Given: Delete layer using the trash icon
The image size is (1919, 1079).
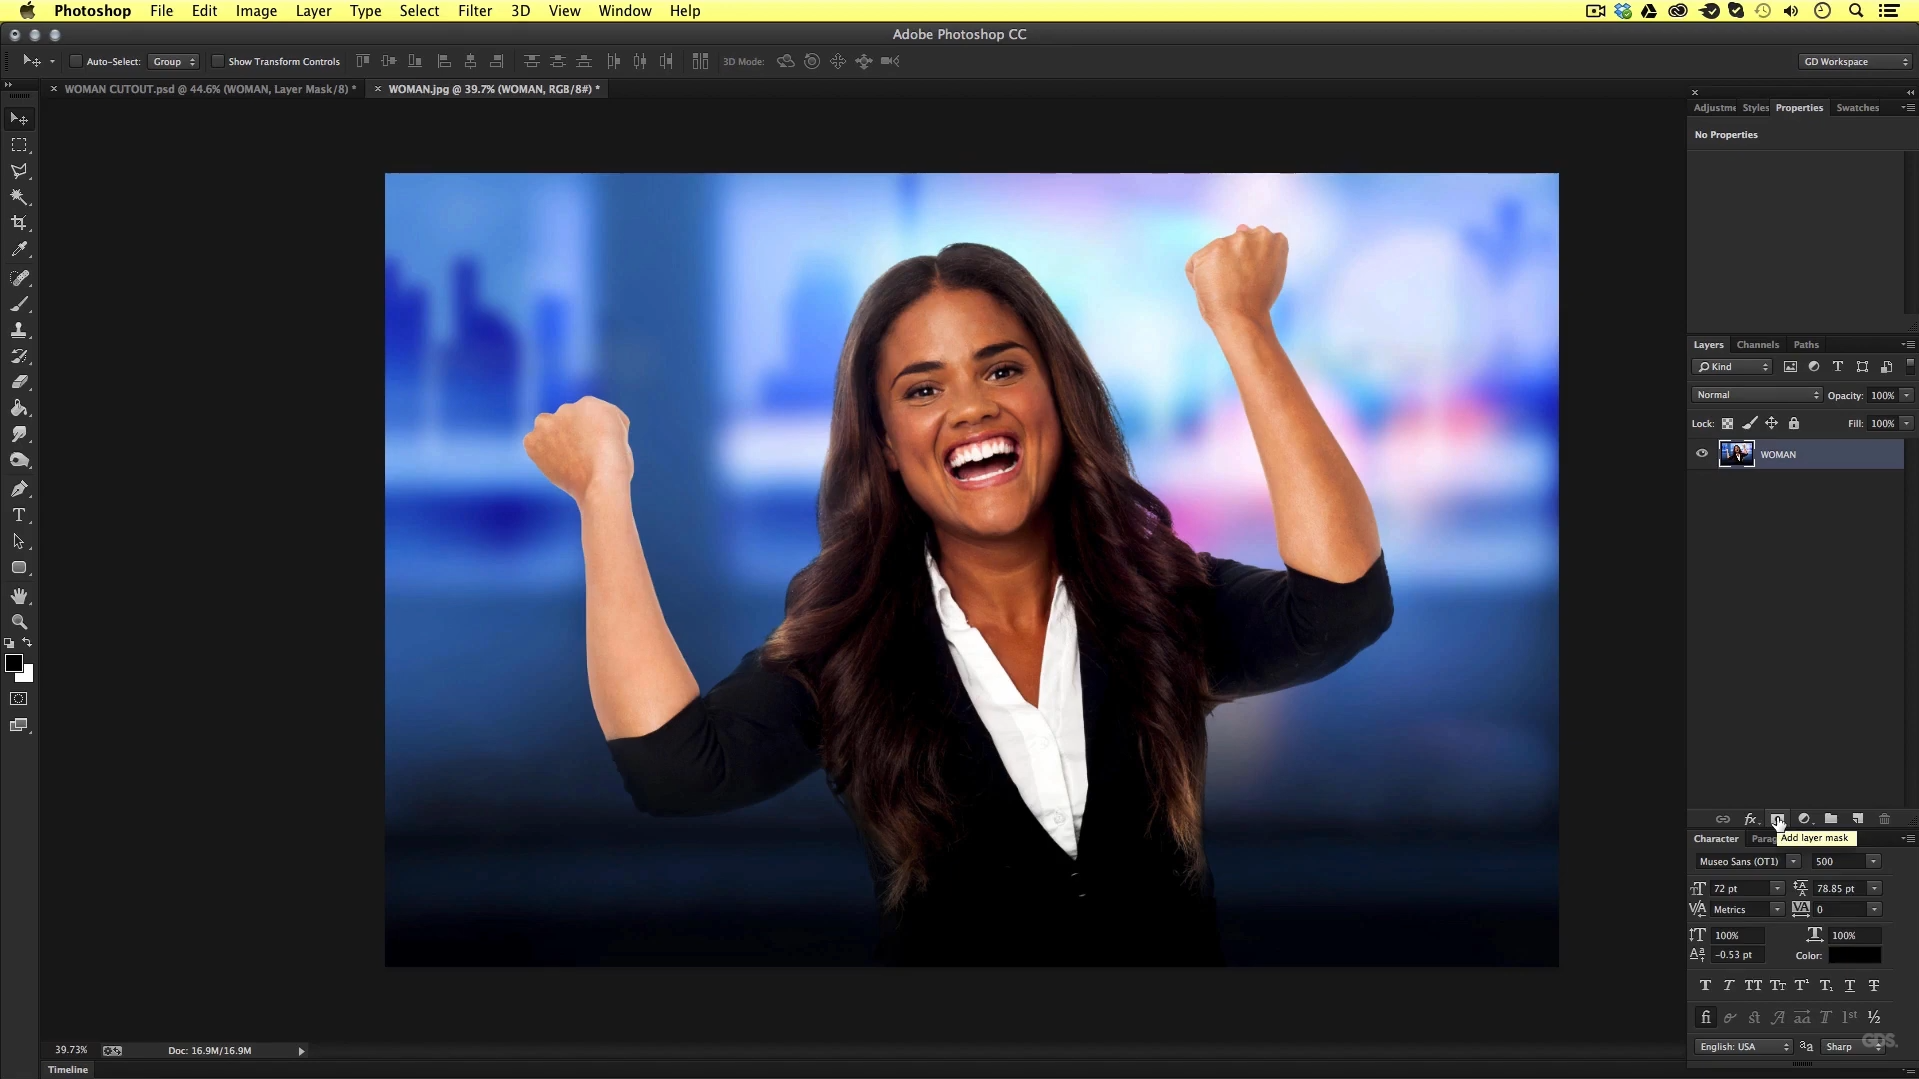Looking at the screenshot, I should 1885,818.
